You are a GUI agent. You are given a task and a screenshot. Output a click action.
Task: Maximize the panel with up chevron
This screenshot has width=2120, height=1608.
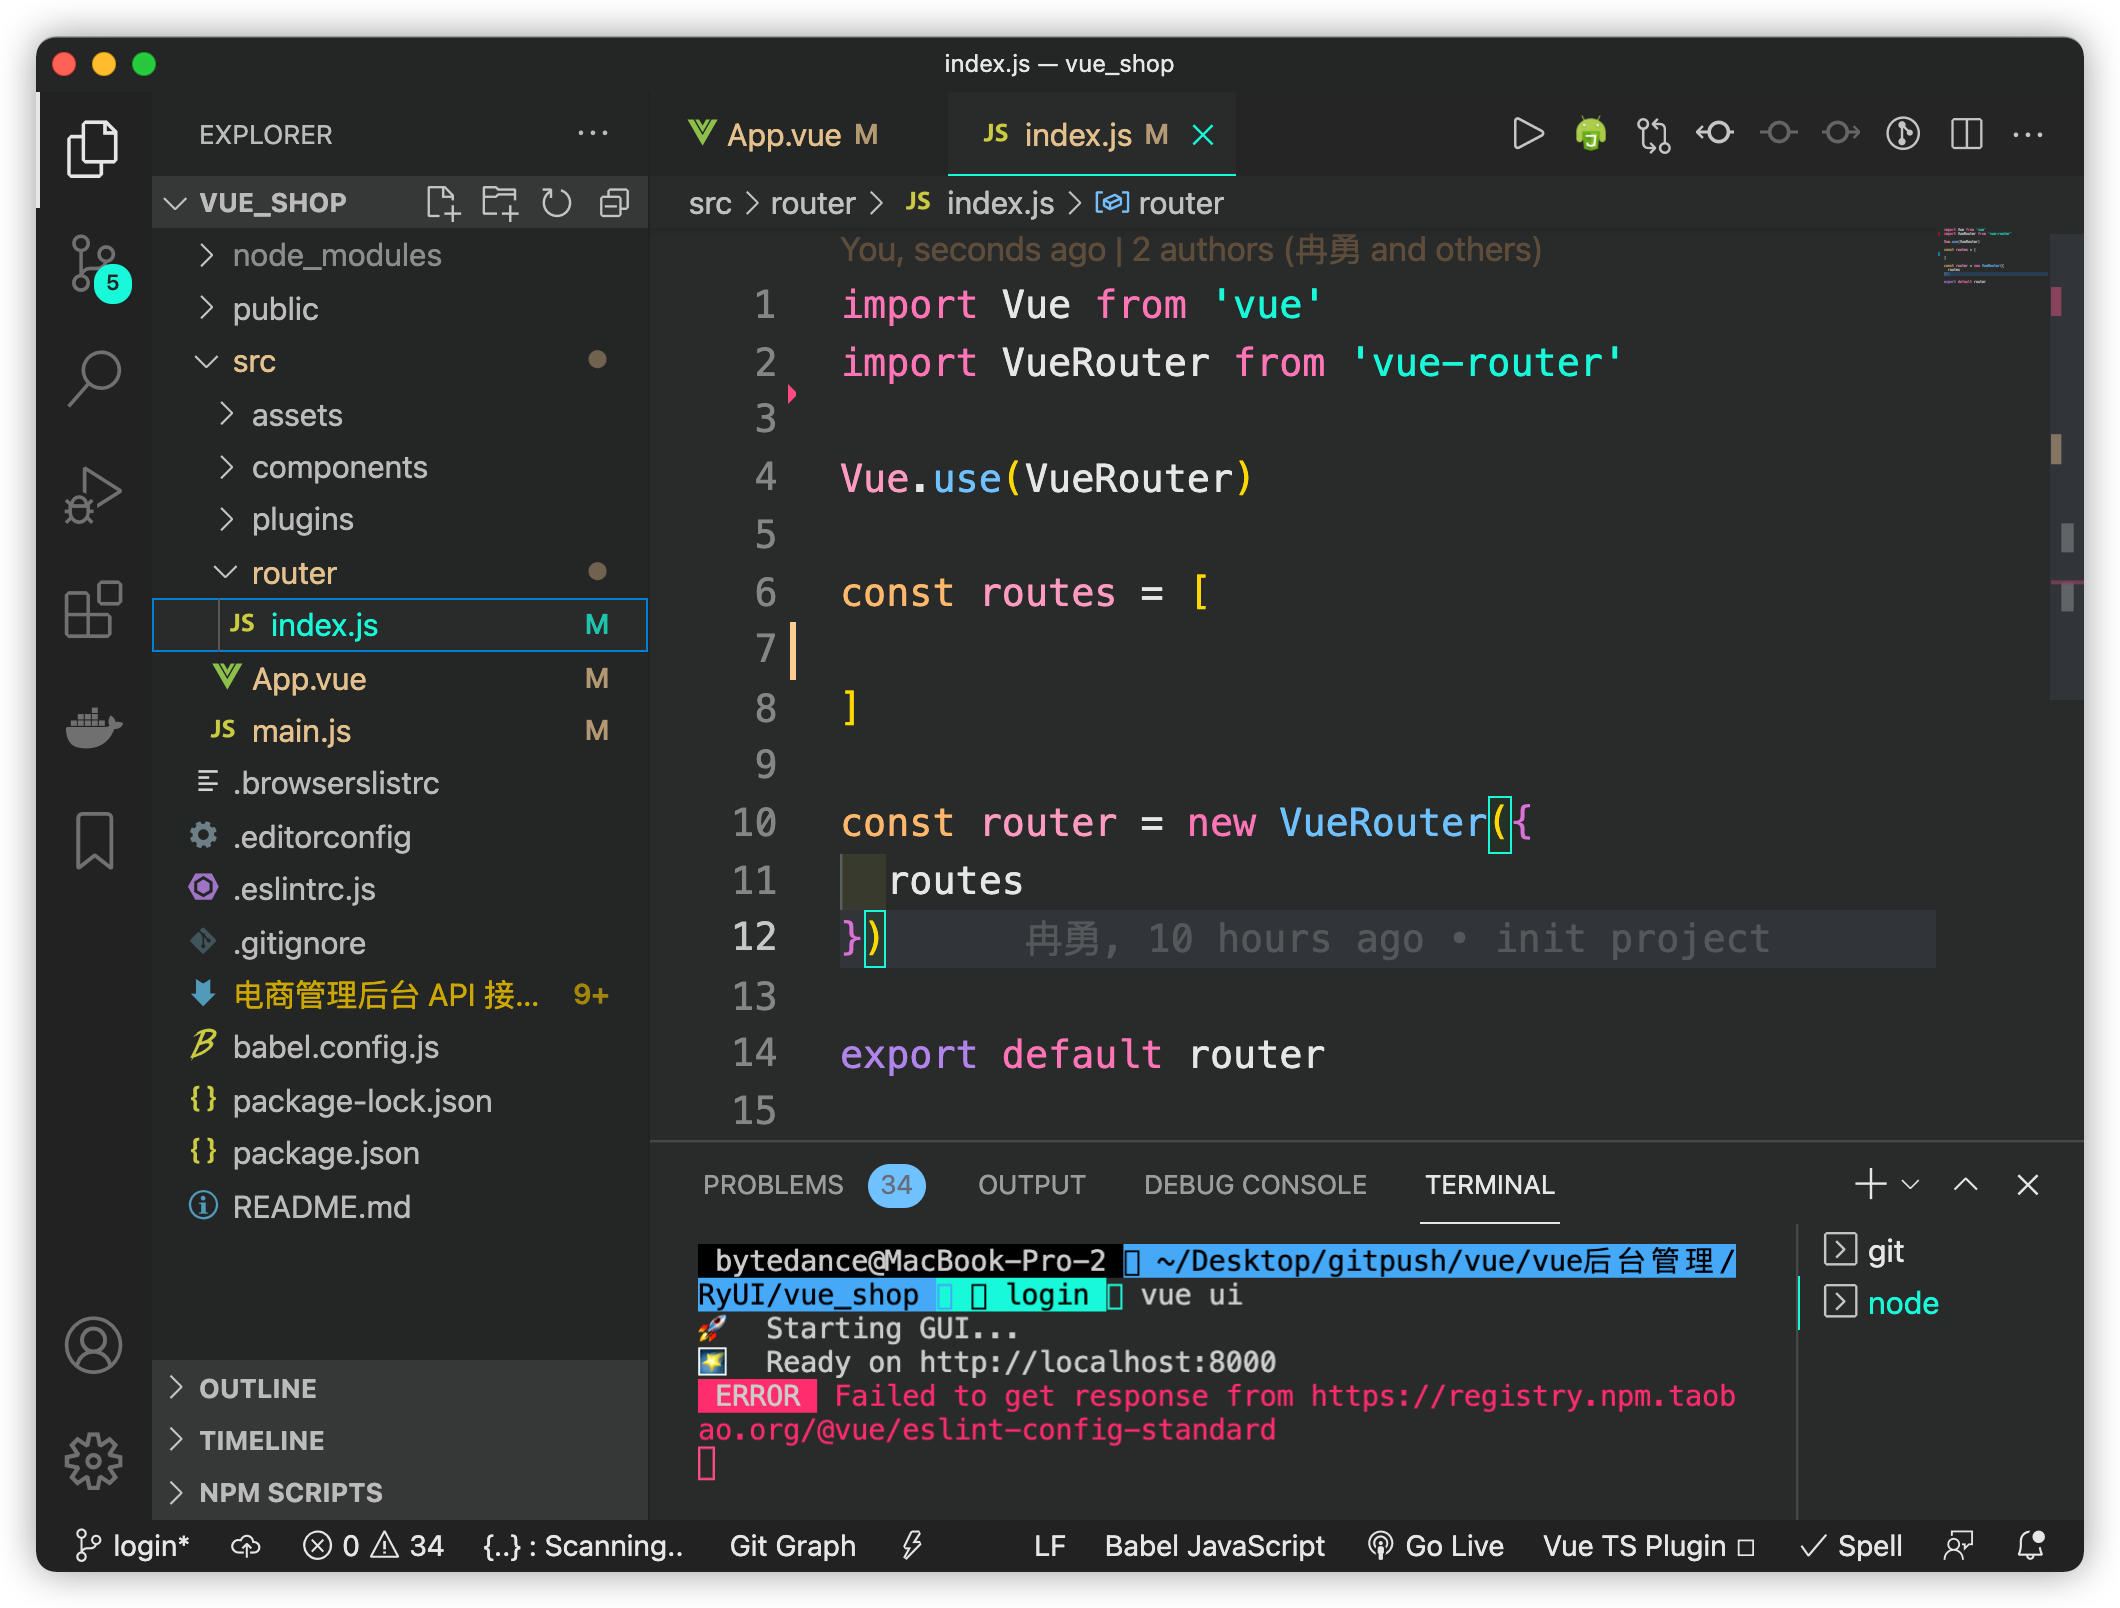coord(1965,1185)
